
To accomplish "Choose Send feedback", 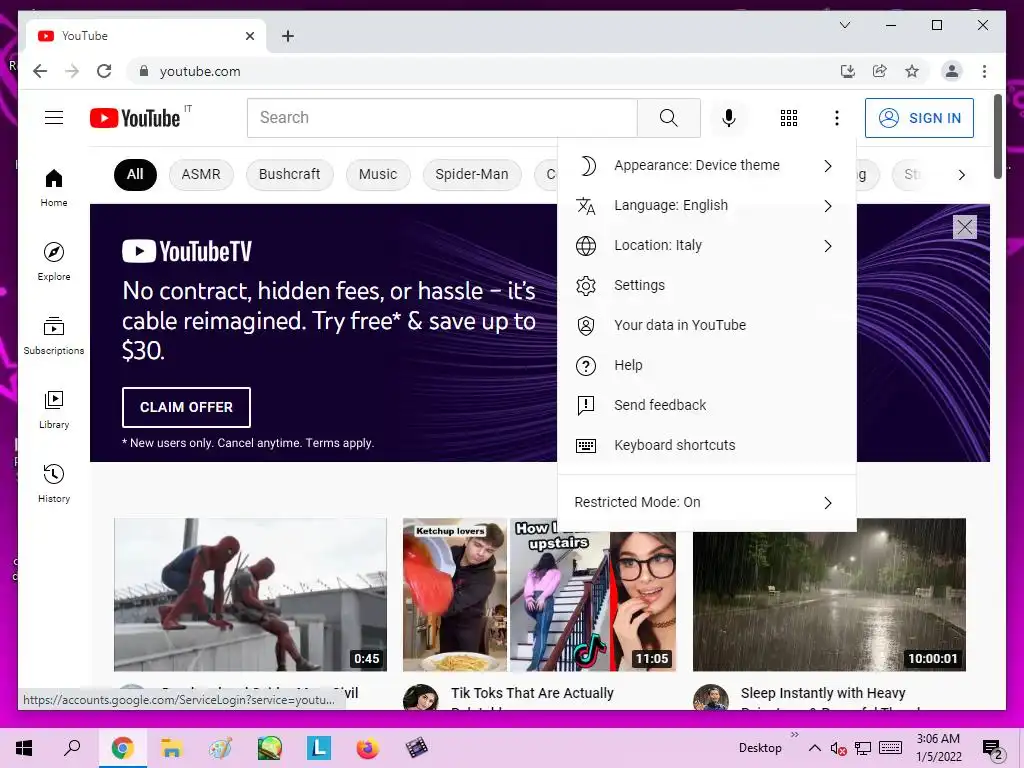I will [707, 405].
